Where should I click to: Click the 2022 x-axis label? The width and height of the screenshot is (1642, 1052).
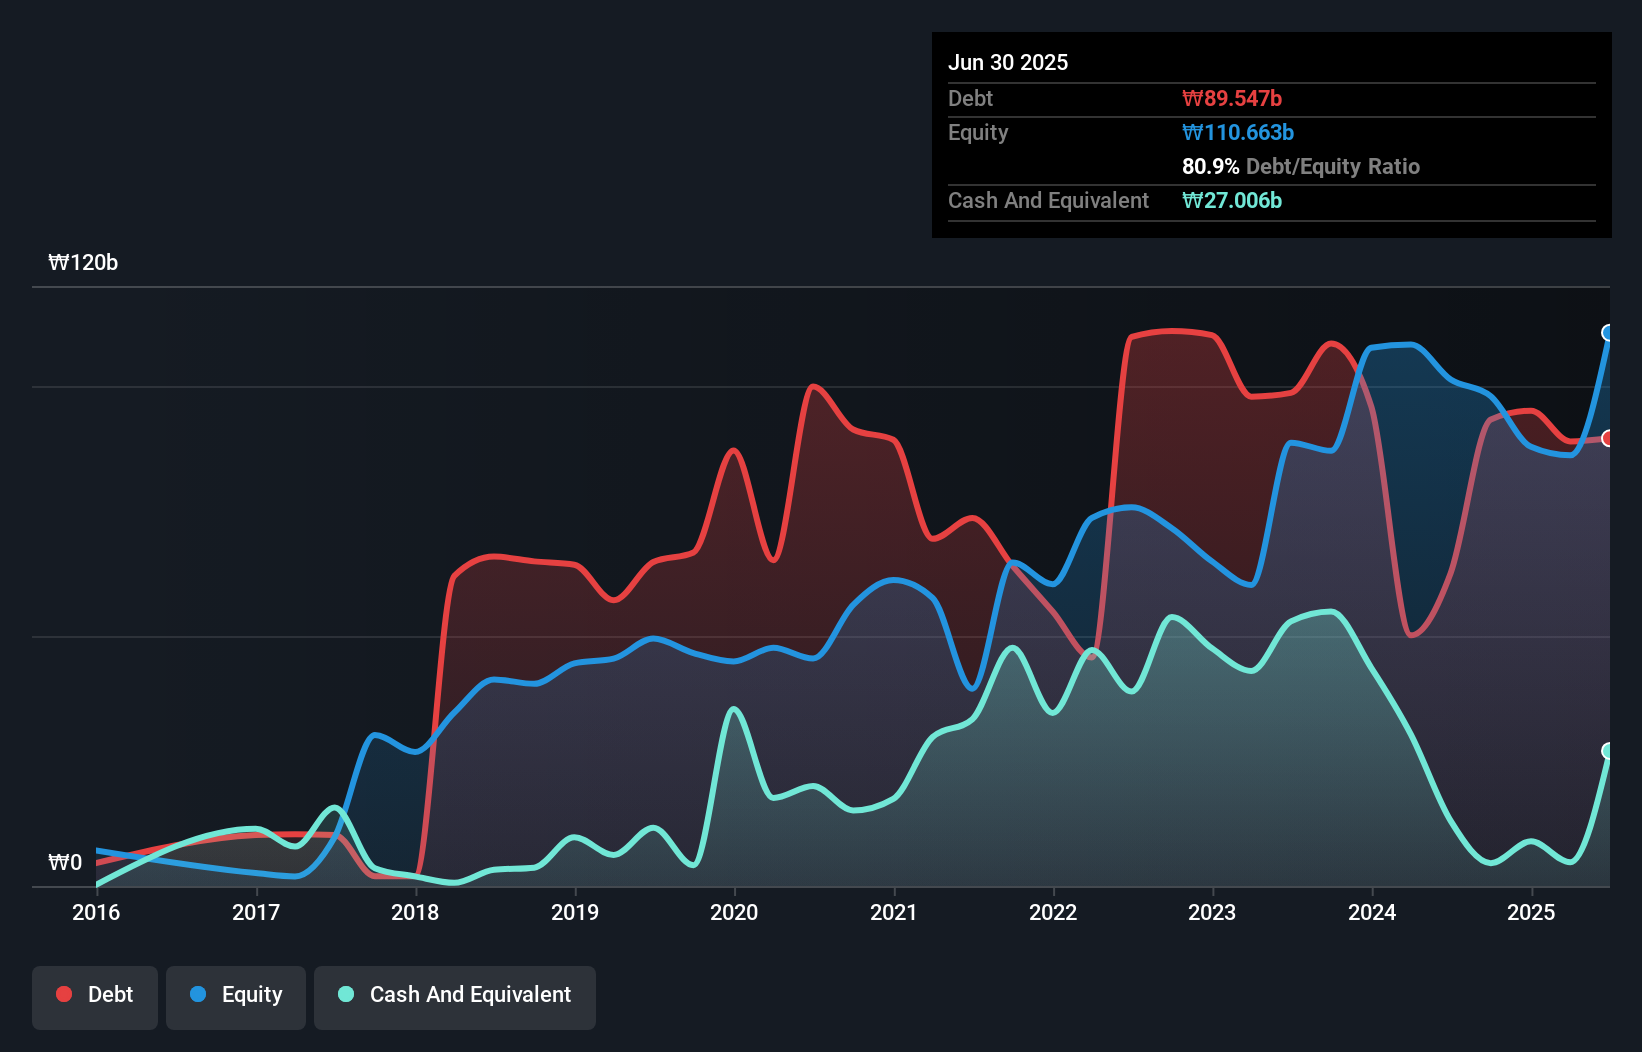1053,912
